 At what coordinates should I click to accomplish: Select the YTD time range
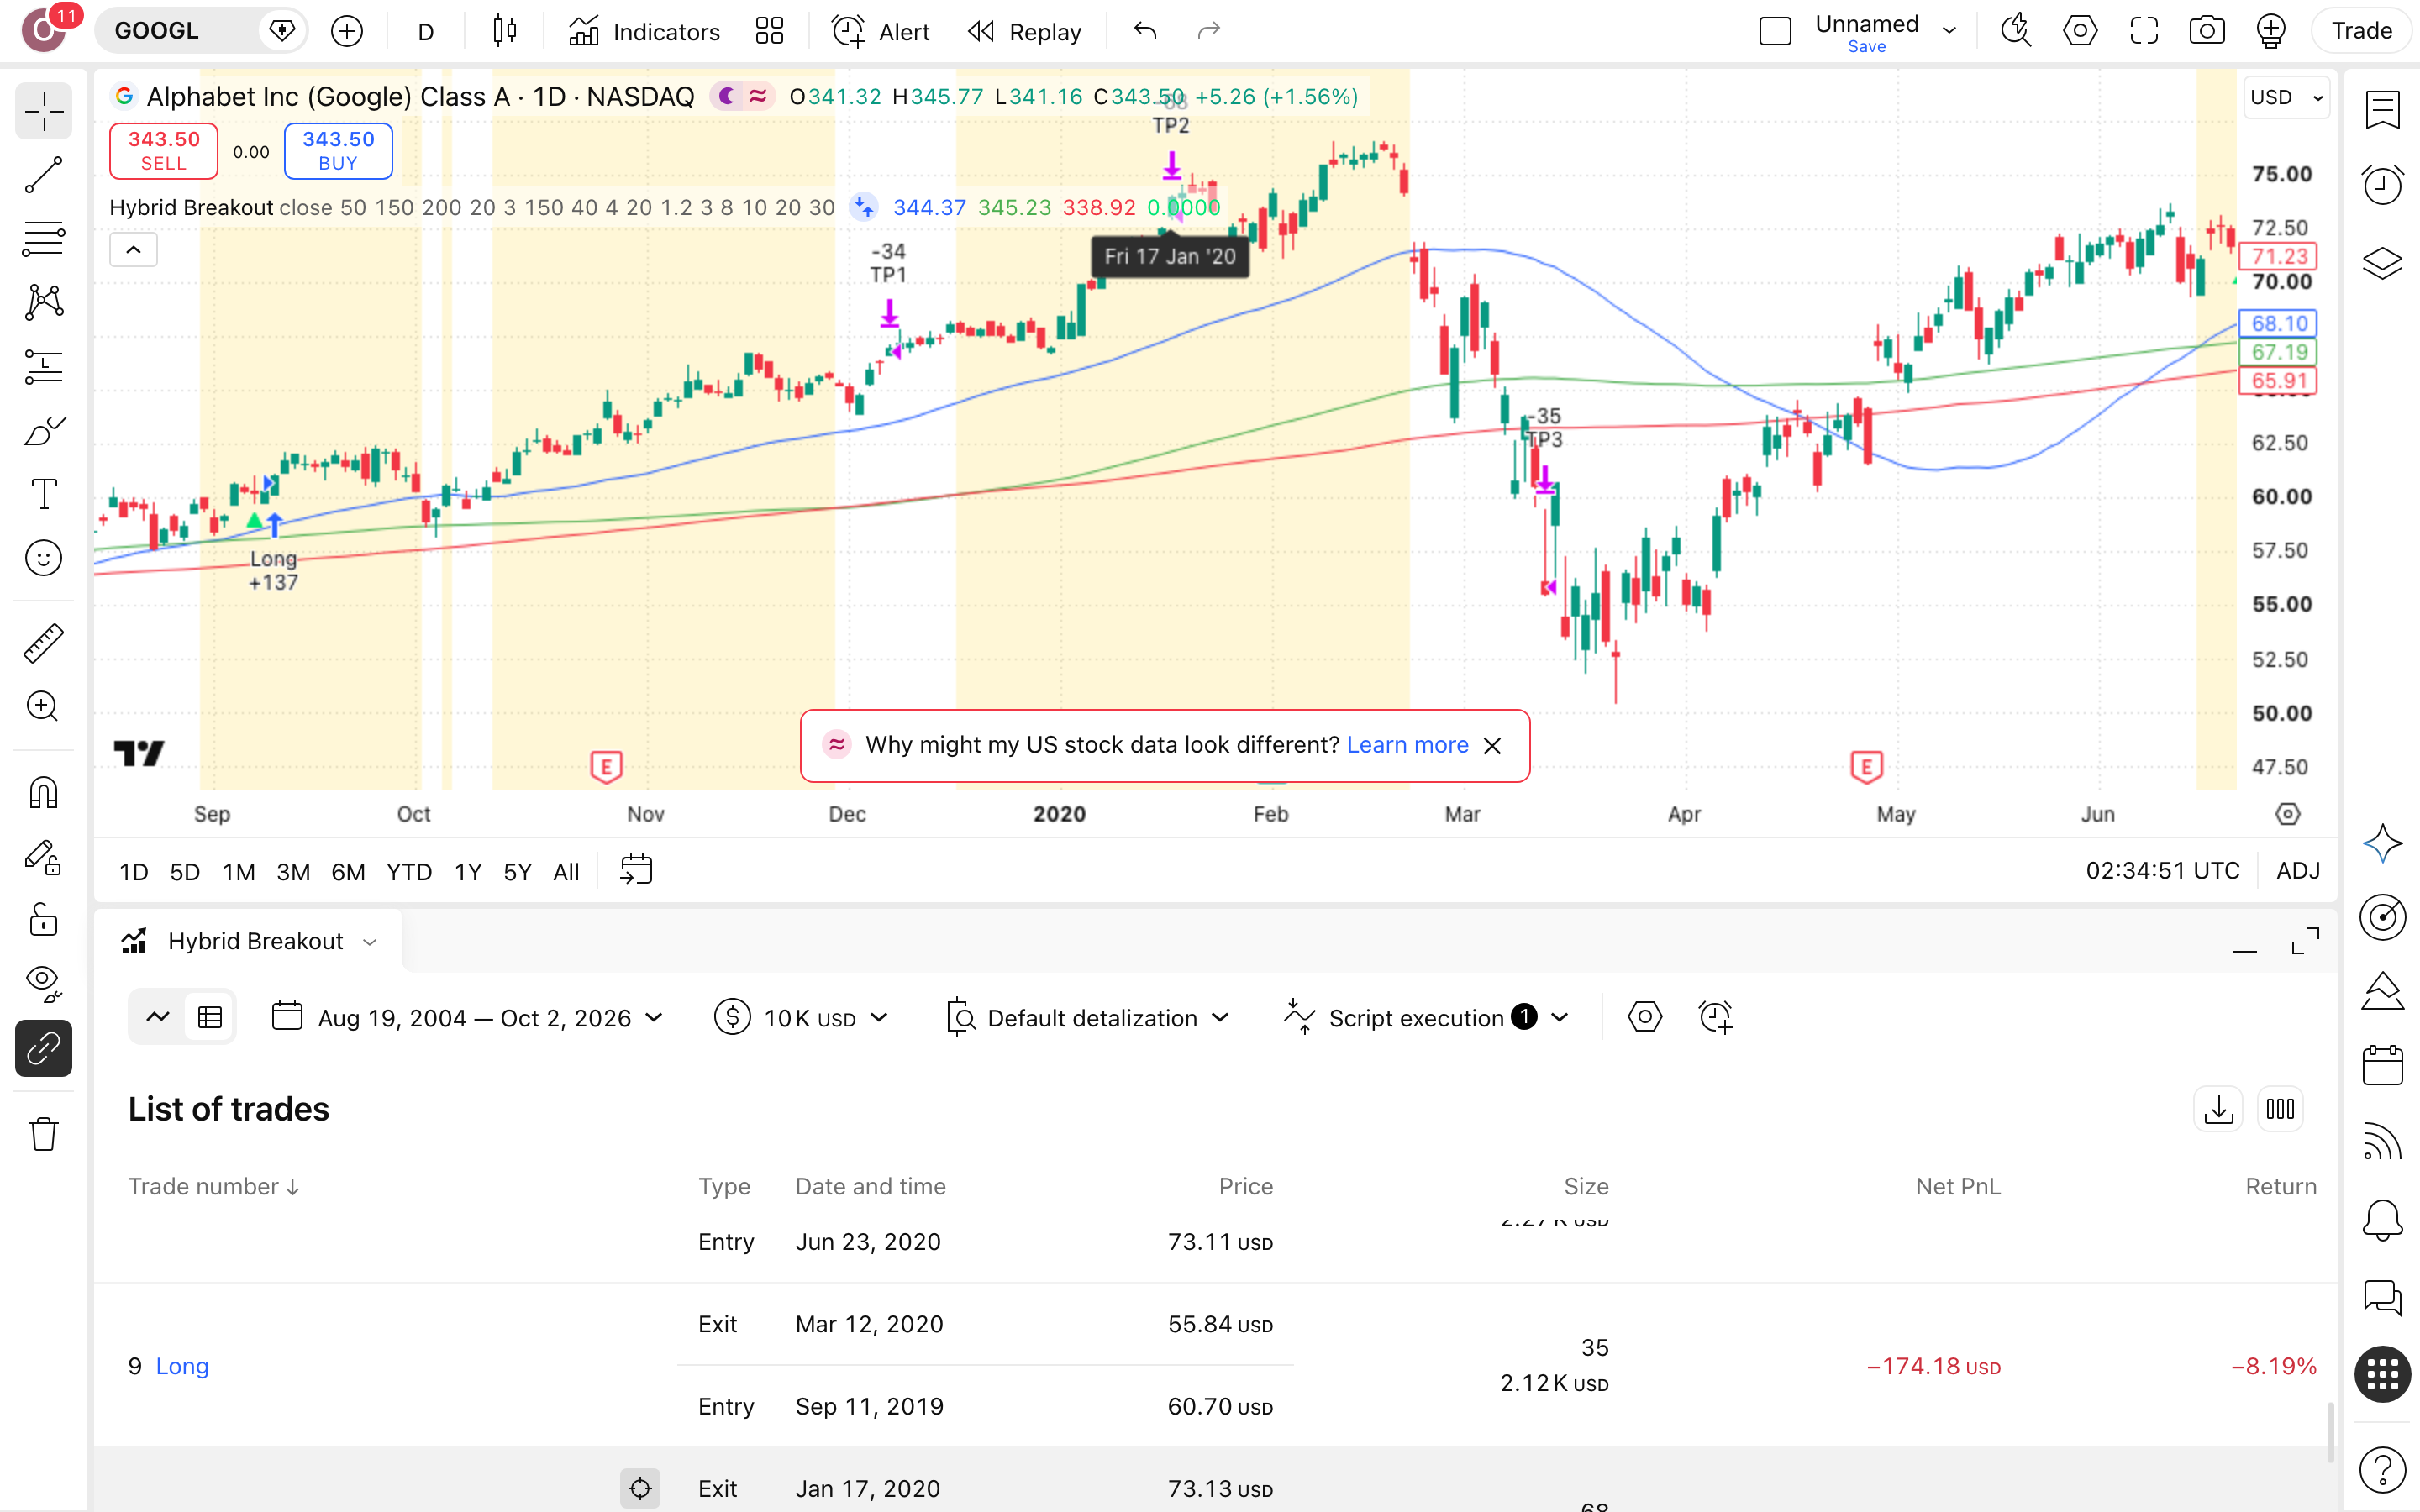click(409, 872)
